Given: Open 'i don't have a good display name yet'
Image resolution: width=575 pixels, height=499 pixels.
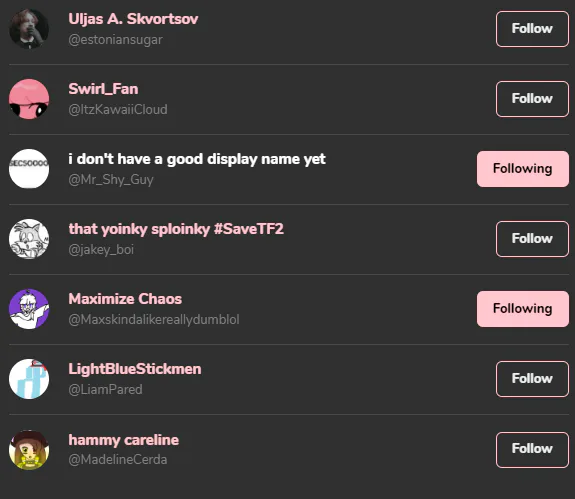Looking at the screenshot, I should [x=197, y=159].
